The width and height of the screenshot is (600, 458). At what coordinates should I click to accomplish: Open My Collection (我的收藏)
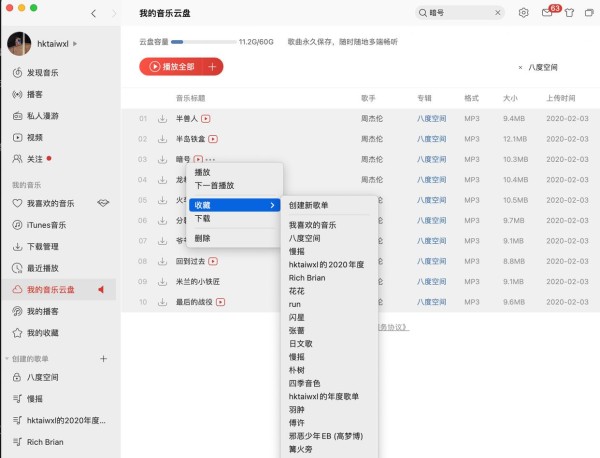[x=35, y=333]
